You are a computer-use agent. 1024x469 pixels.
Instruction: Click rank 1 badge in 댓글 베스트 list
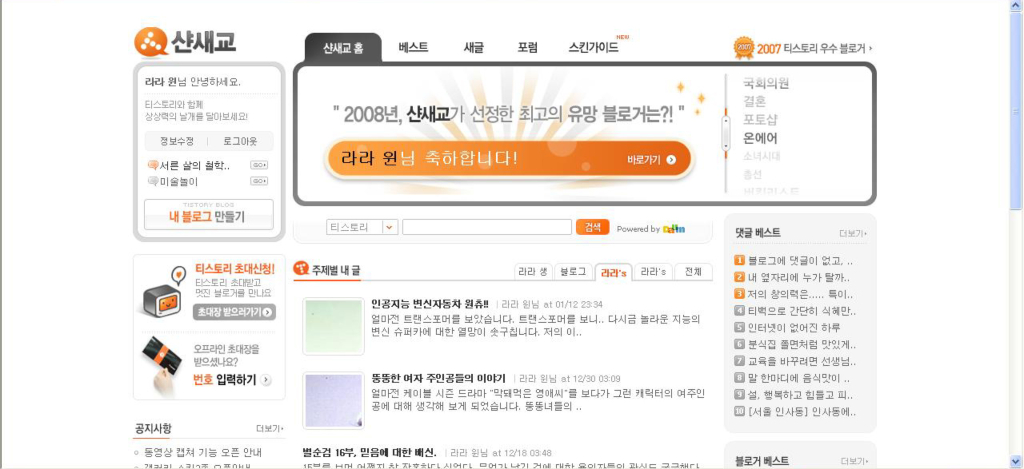pyautogui.click(x=740, y=261)
